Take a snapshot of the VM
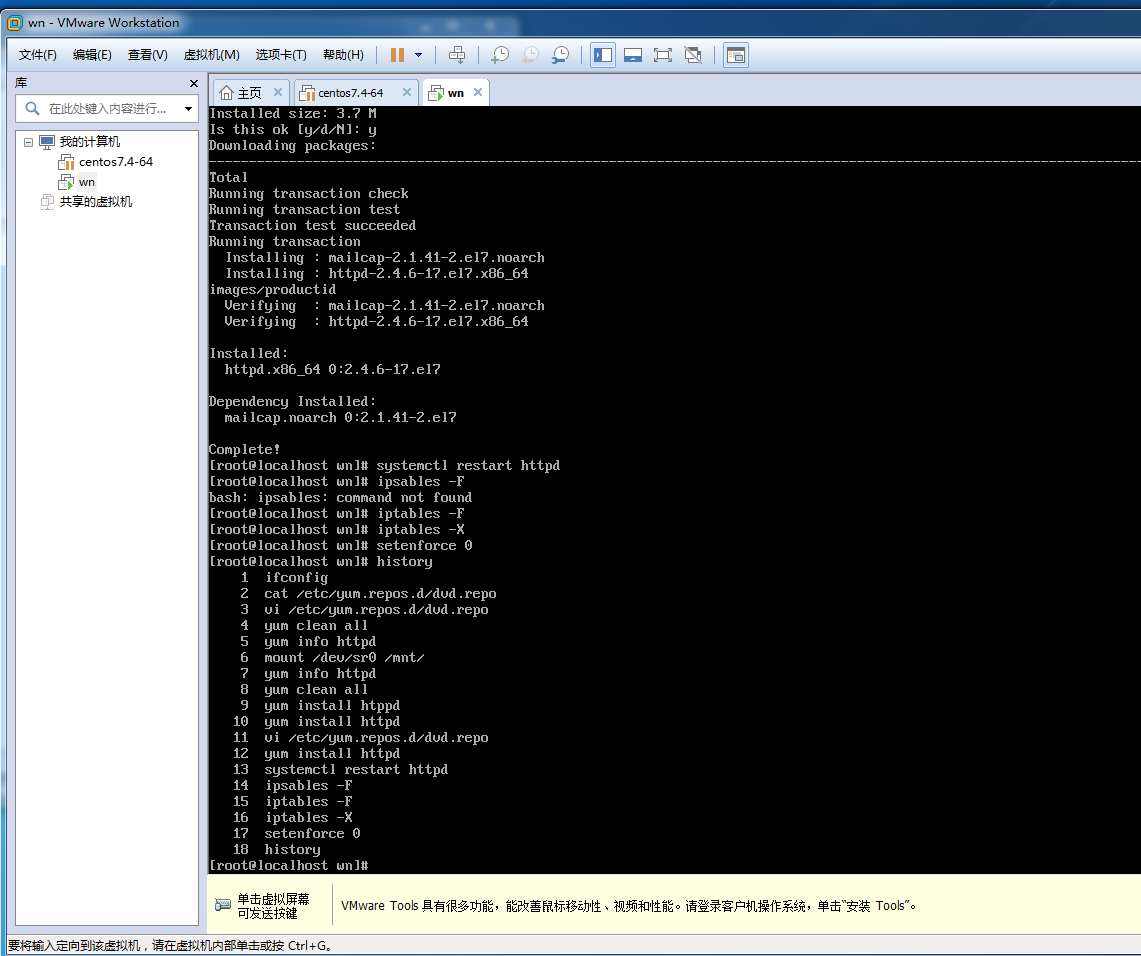 pos(500,55)
